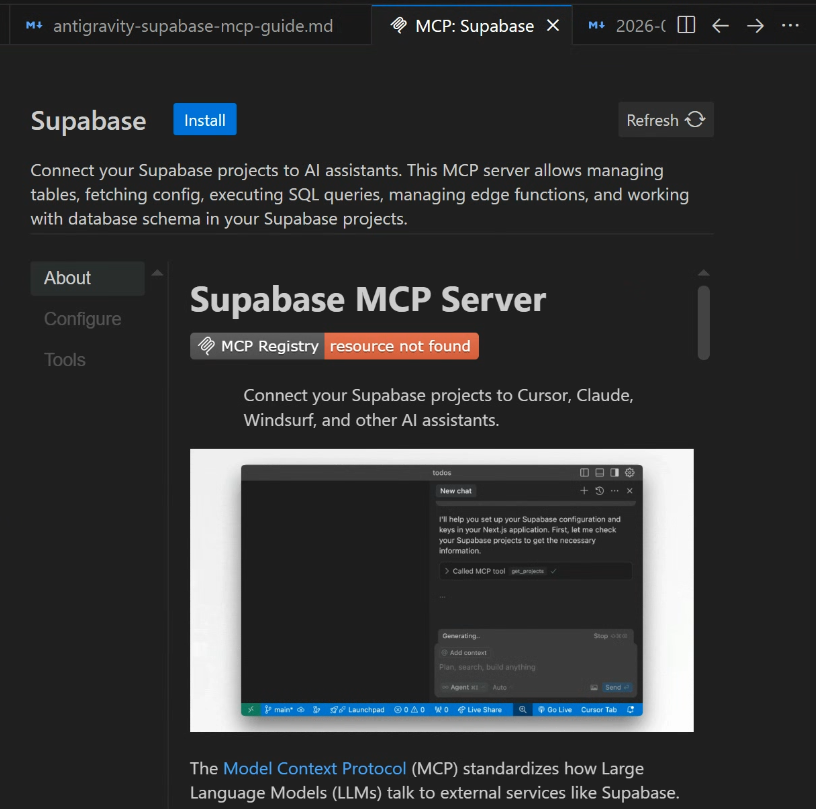Click the readme scroll-up arrow
Image resolution: width=816 pixels, height=809 pixels.
coord(704,273)
